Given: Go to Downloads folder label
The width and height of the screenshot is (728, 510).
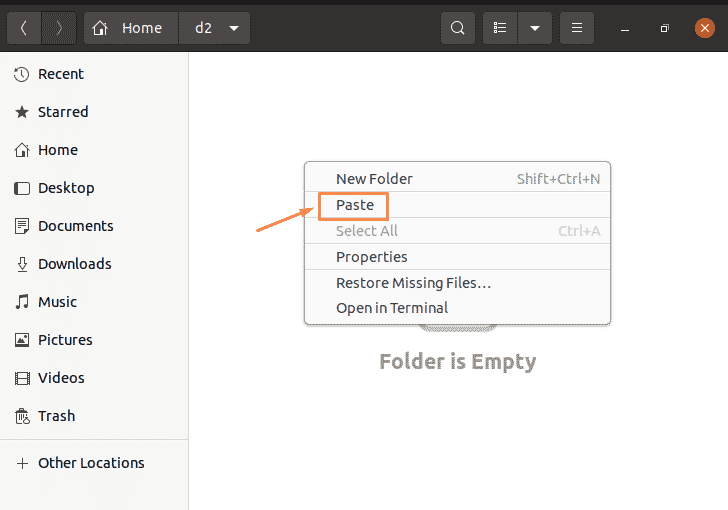Looking at the screenshot, I should click(75, 264).
